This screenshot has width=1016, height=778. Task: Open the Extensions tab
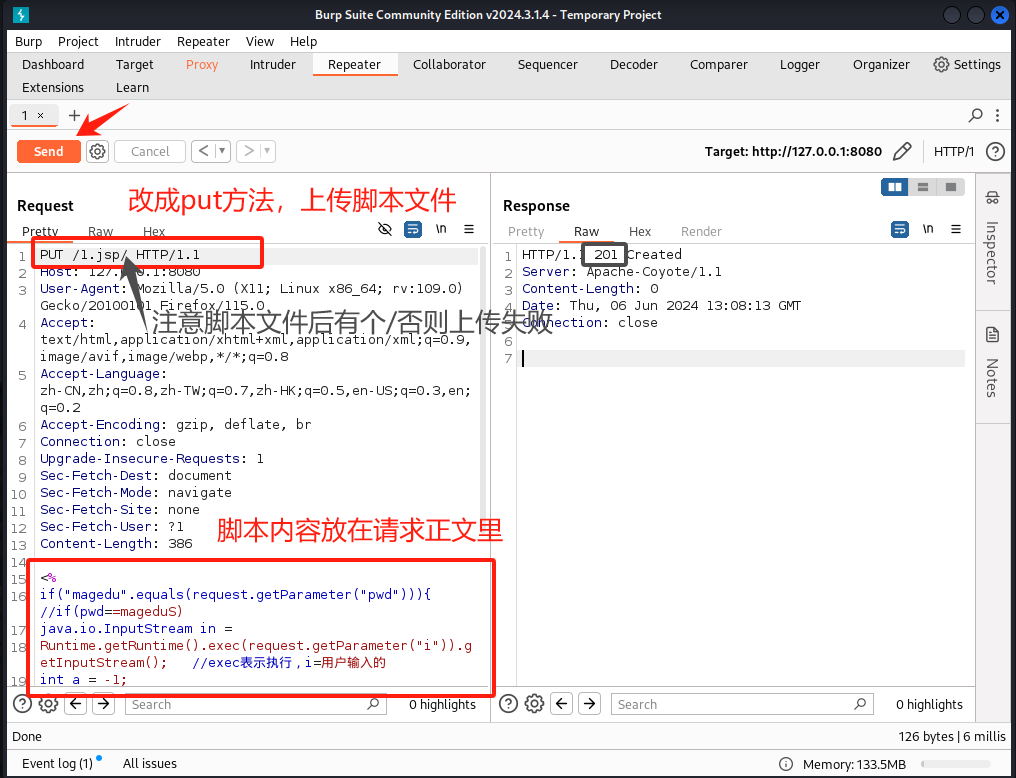pos(53,87)
